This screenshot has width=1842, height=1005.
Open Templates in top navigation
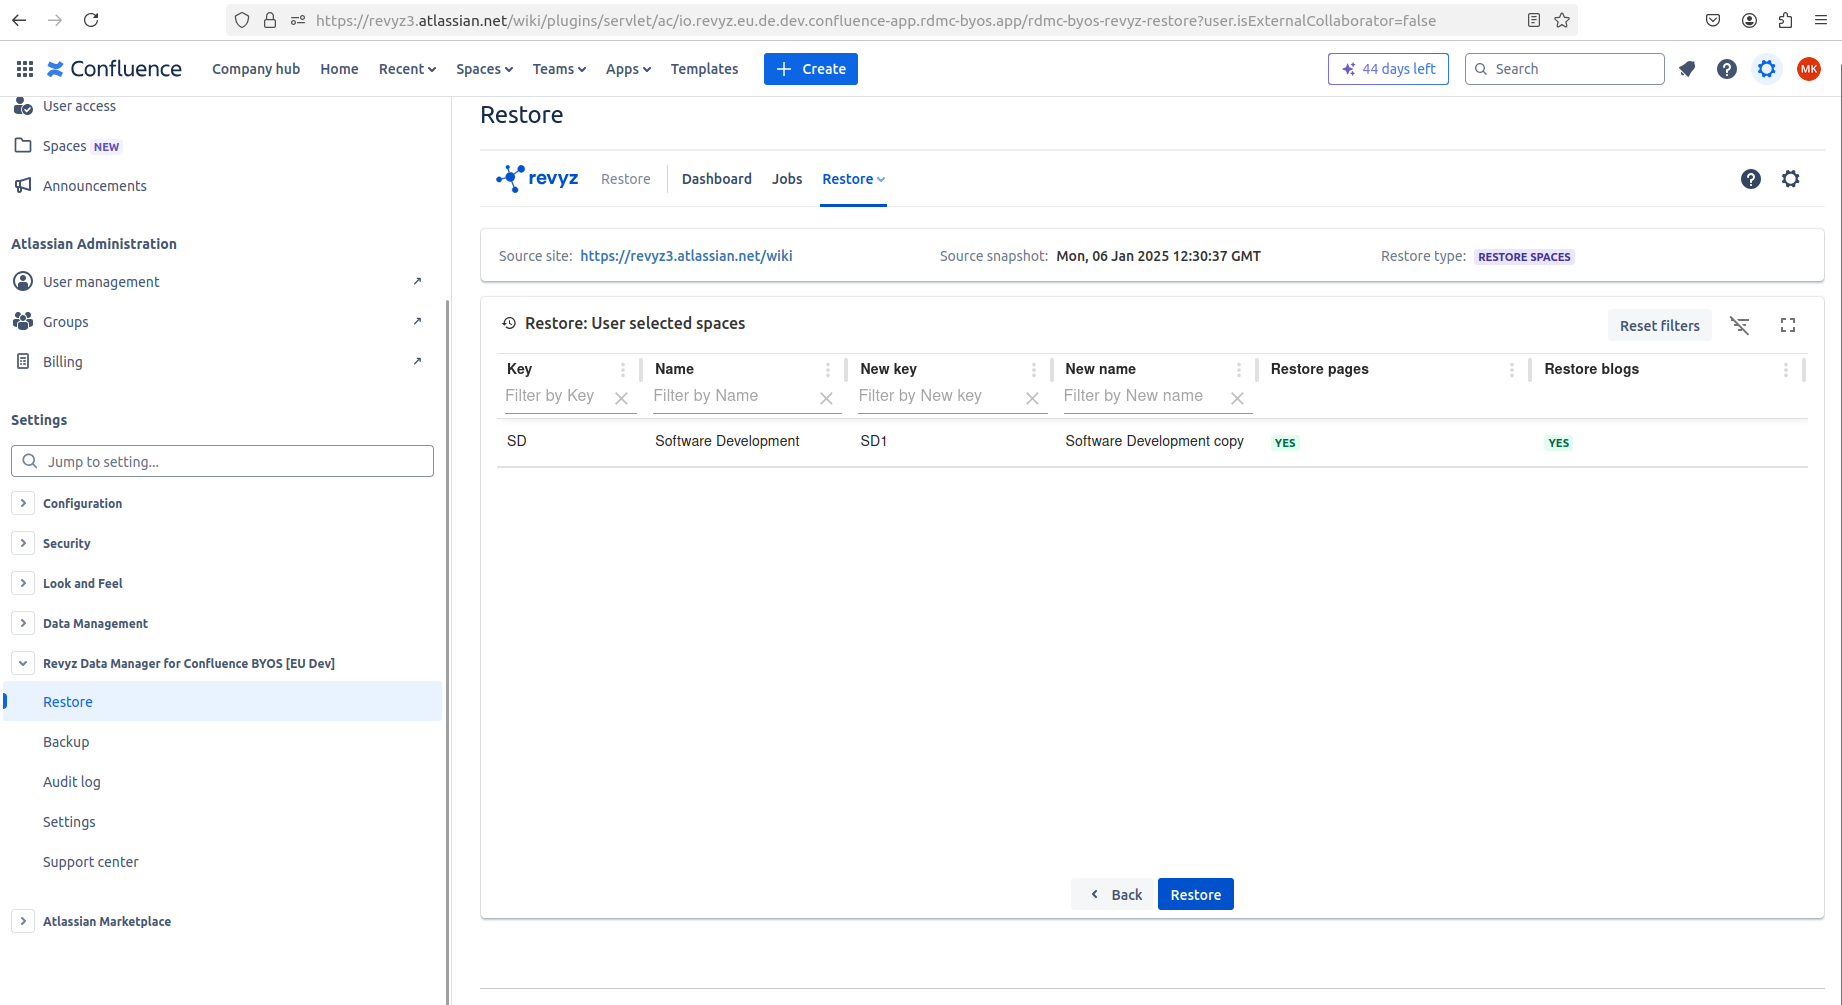[704, 69]
